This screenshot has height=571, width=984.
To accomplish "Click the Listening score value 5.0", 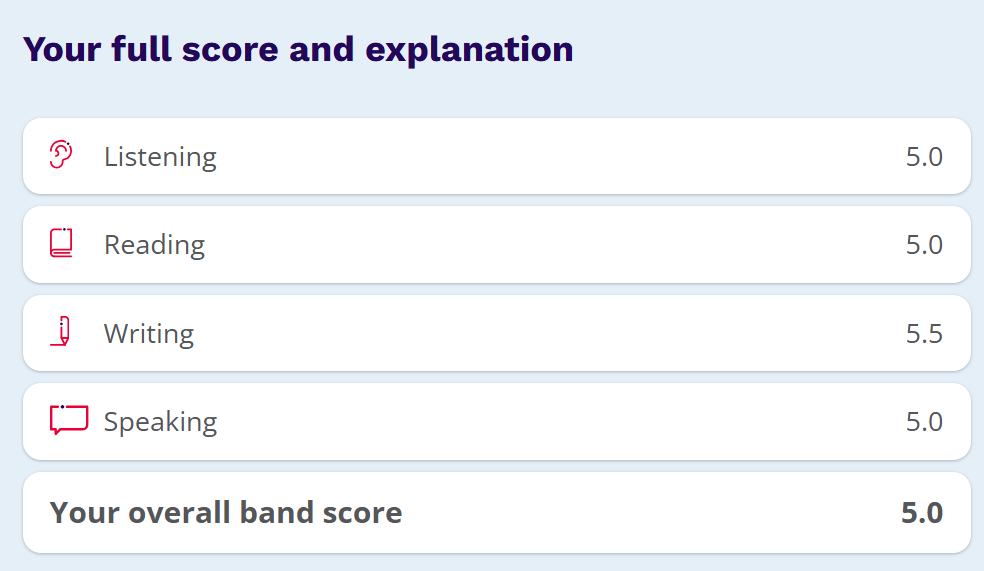I will [924, 157].
